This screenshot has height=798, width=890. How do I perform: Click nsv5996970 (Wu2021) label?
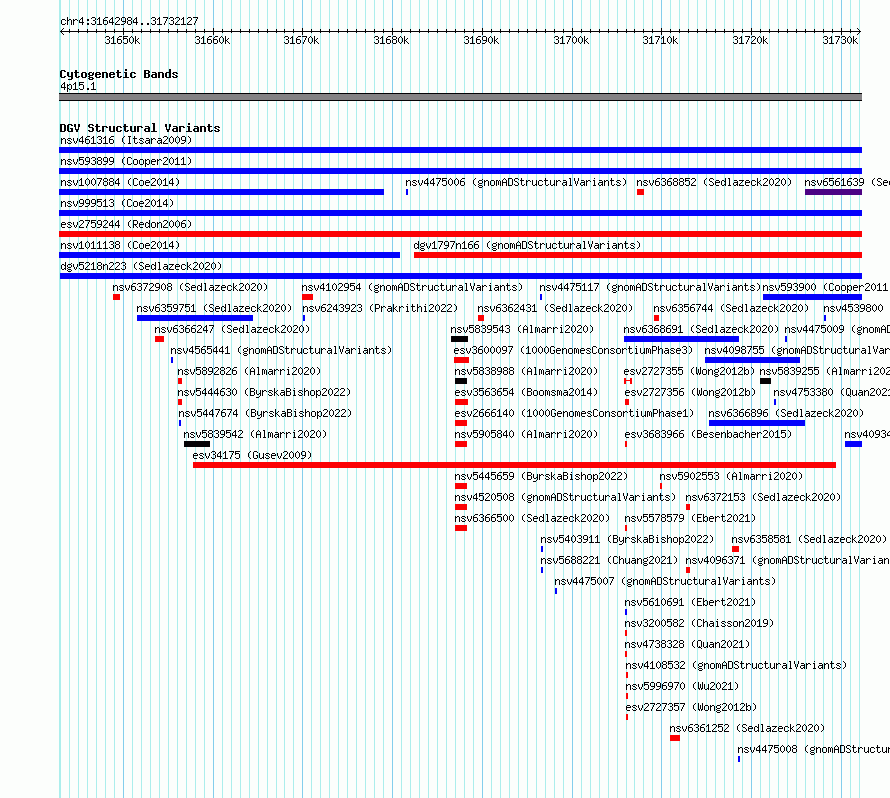[682, 686]
